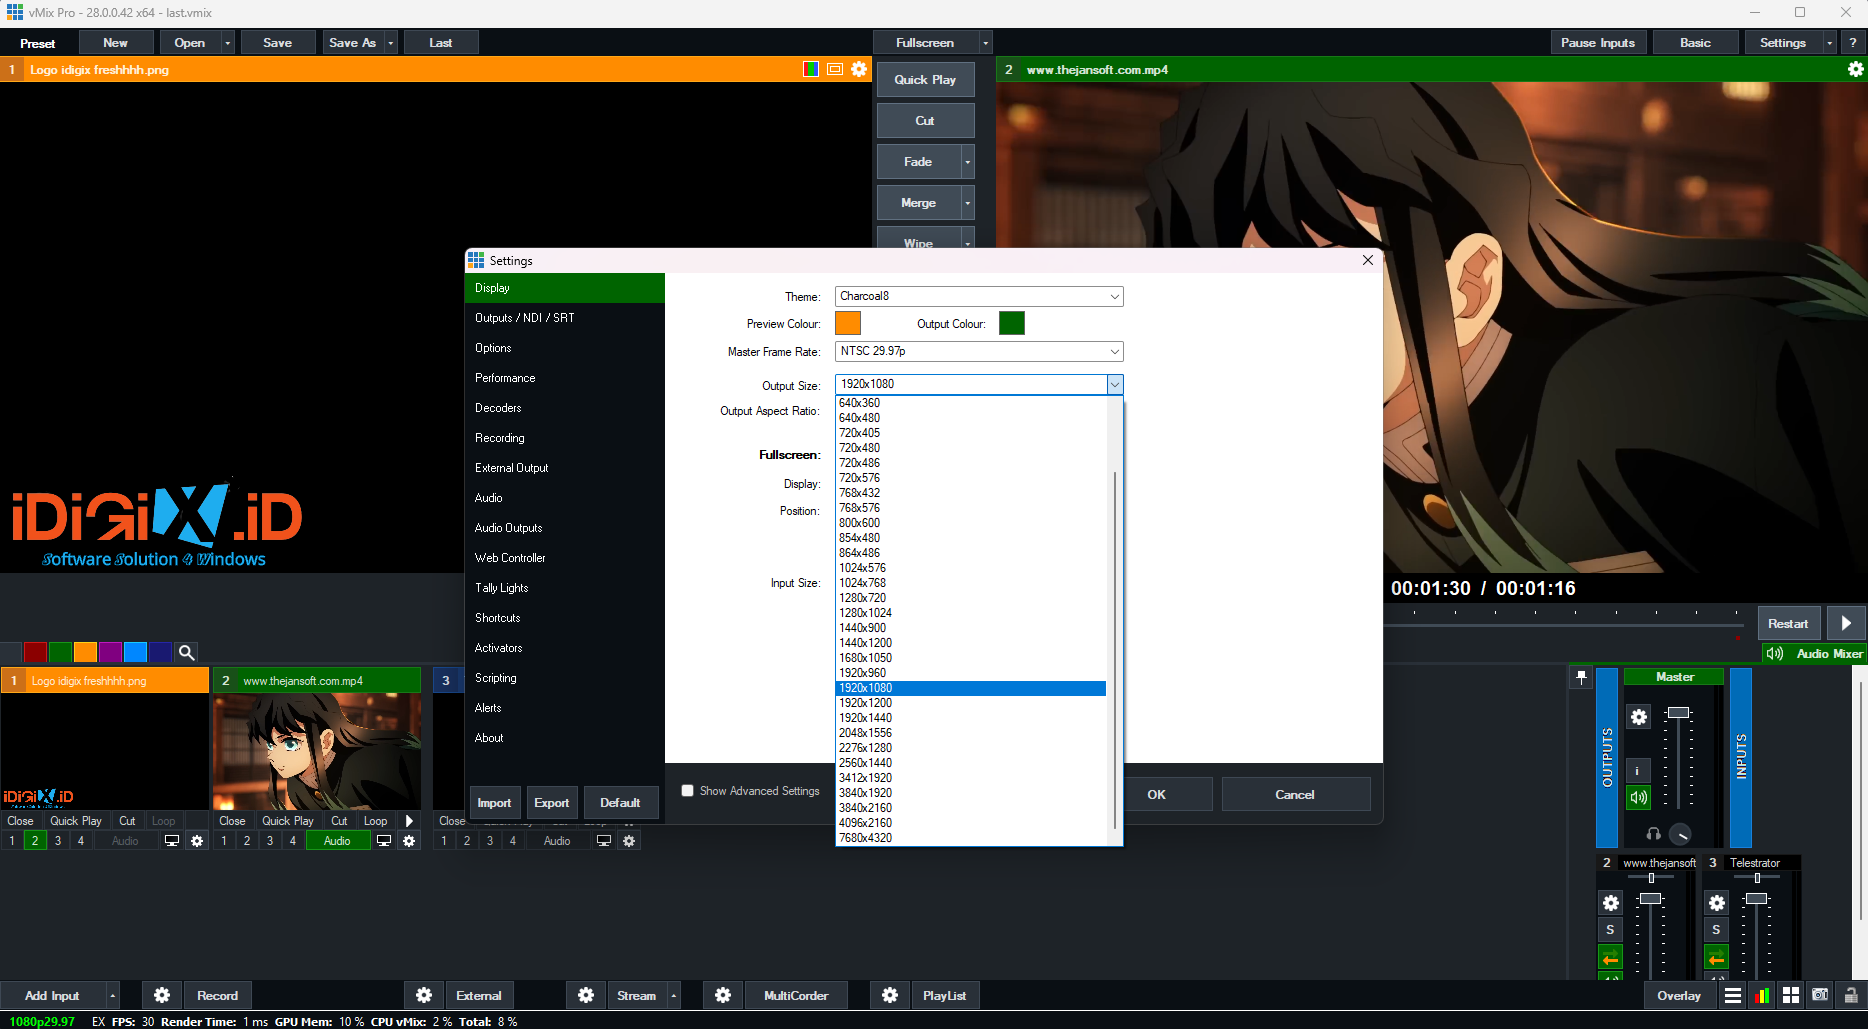
Task: Toggle Audio on www.thejansoft input tile
Action: tap(337, 841)
